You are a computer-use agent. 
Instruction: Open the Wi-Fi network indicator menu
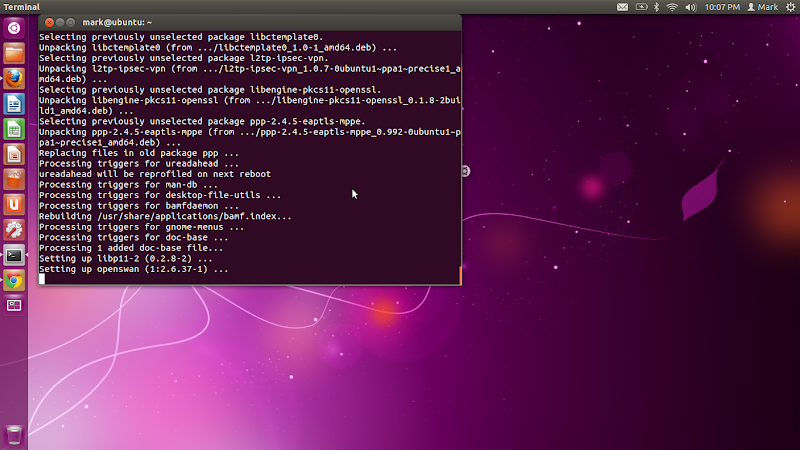(672, 7)
